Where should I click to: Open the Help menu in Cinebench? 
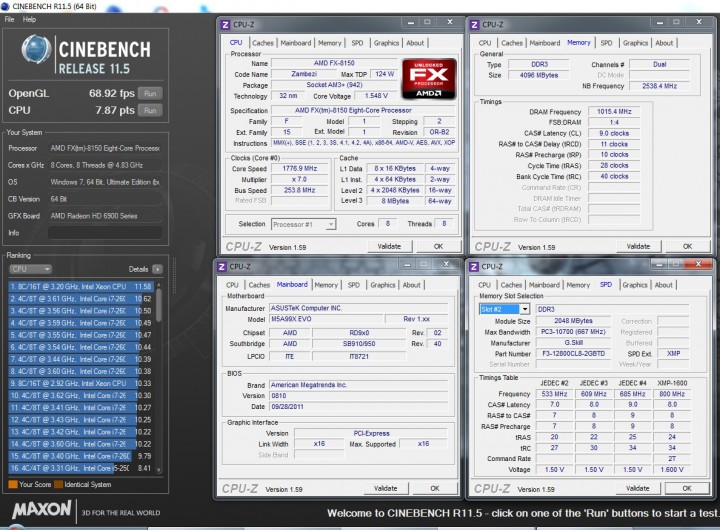pos(29,19)
